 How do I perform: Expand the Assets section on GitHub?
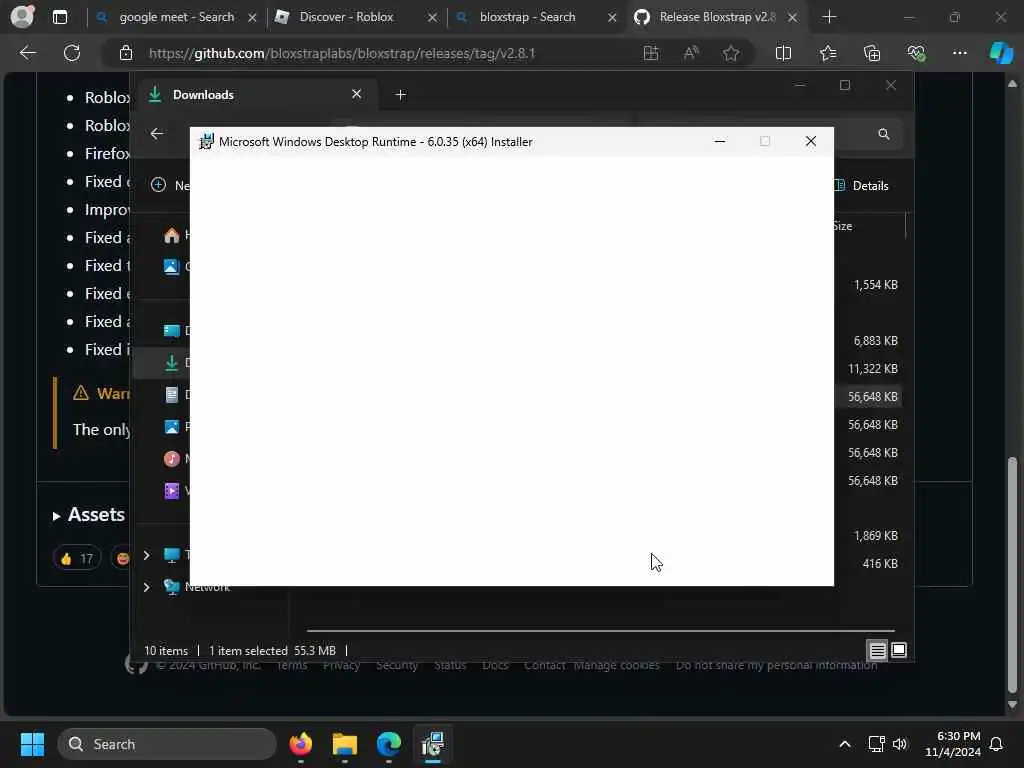tap(89, 515)
